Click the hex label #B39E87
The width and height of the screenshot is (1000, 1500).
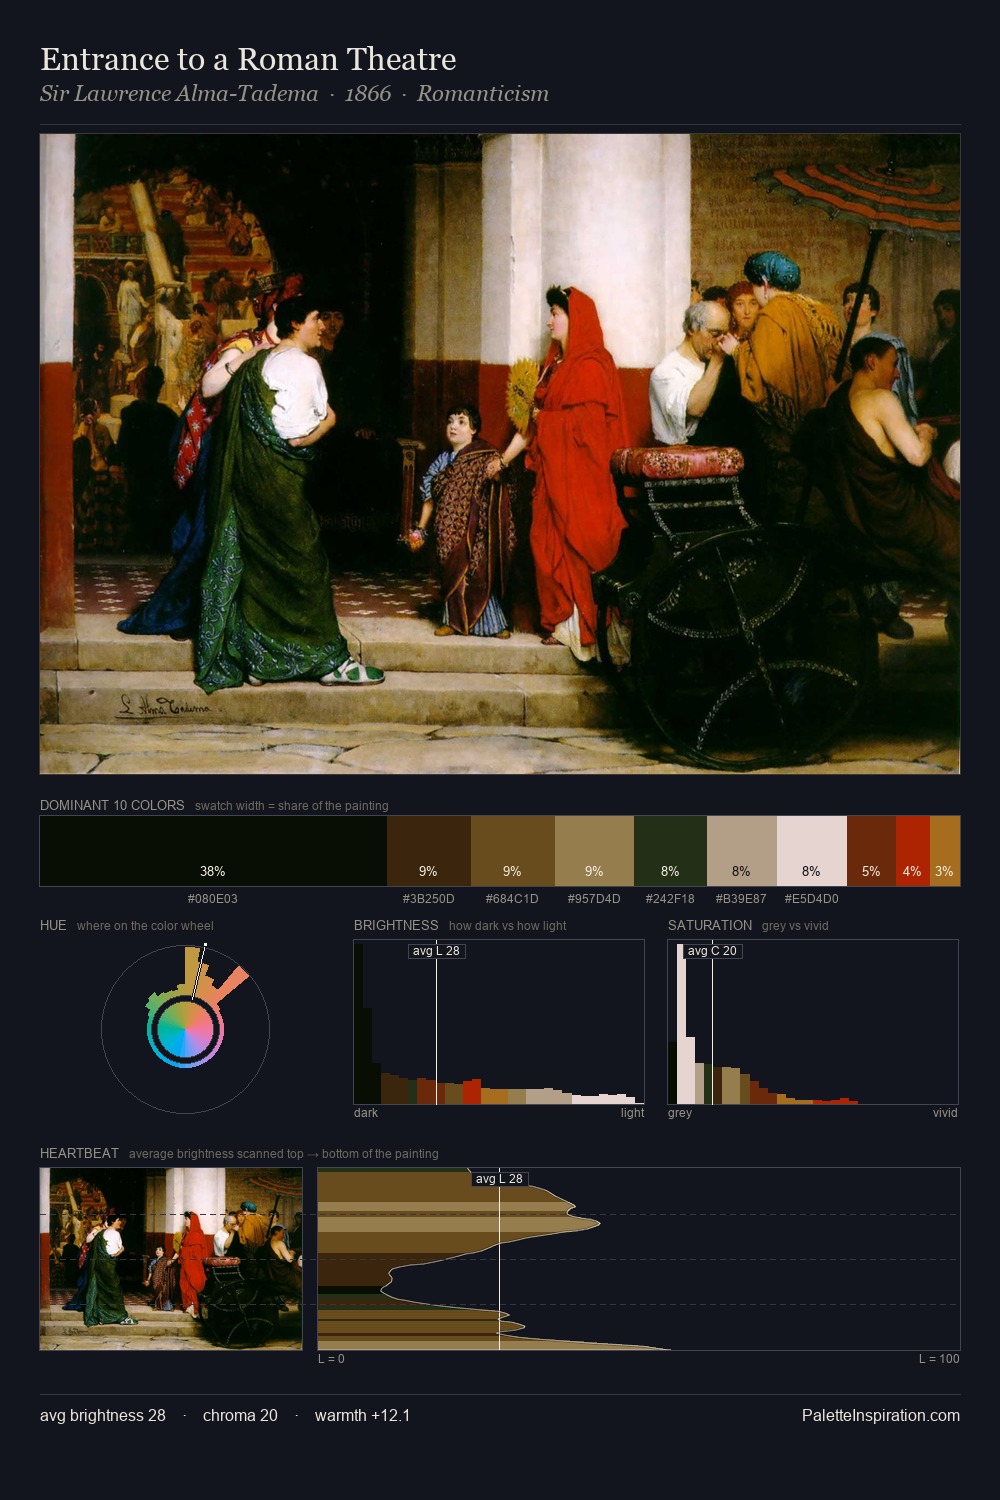(x=741, y=899)
